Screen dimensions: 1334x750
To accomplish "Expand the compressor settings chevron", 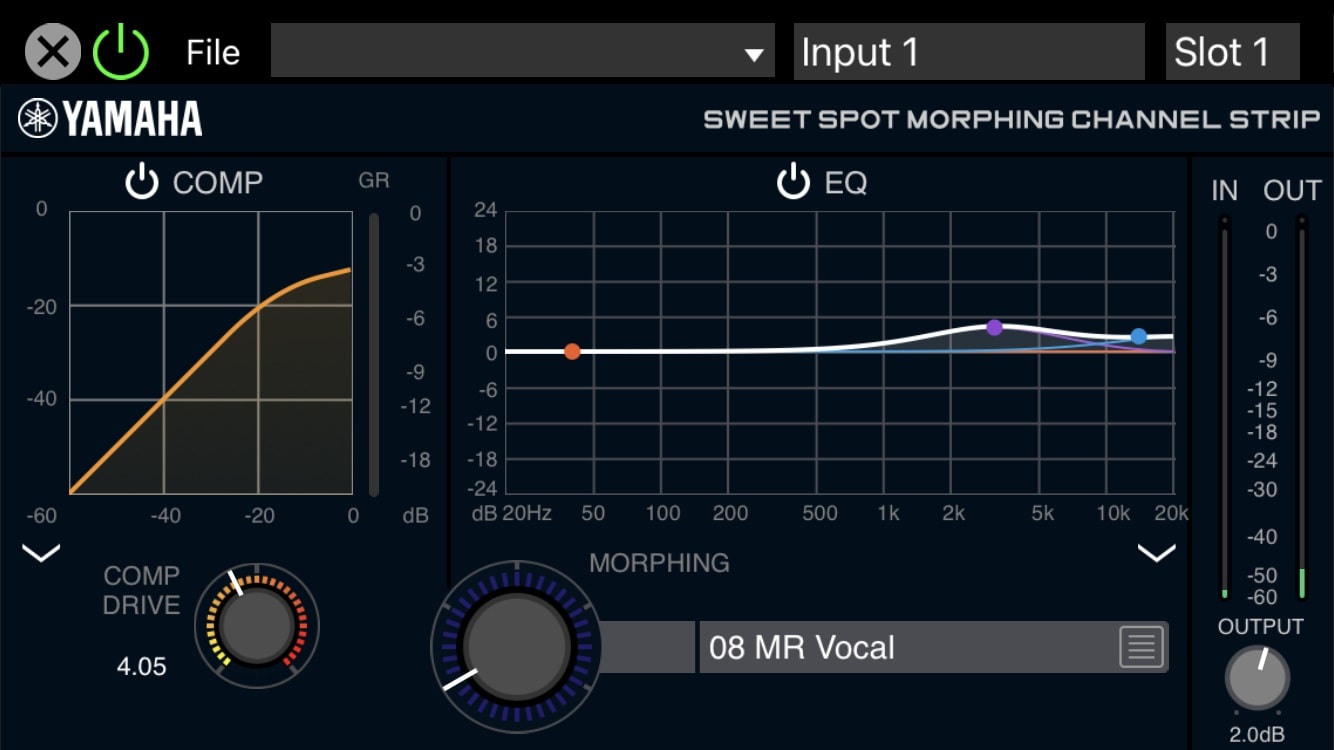I will coord(41,553).
